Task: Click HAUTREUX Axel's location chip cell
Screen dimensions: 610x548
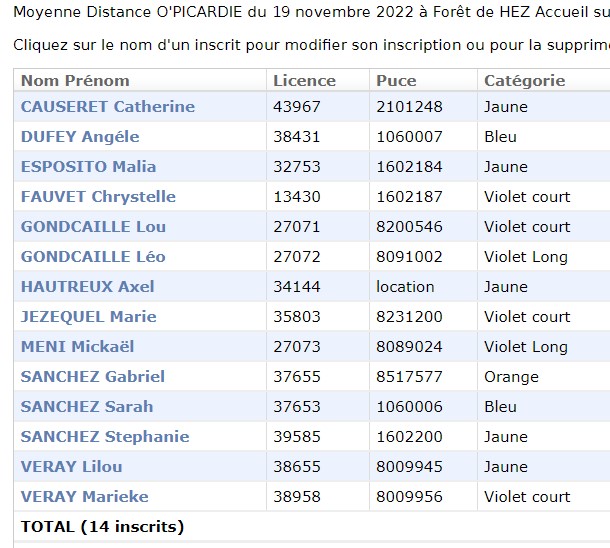Action: (405, 287)
